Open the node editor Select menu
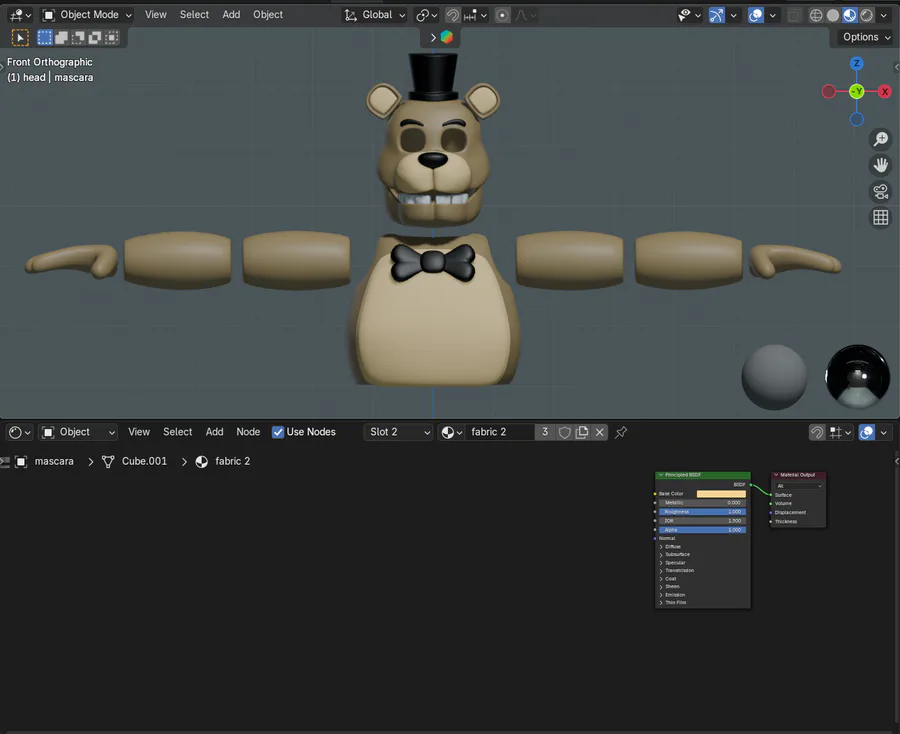The width and height of the screenshot is (900, 734). (x=177, y=432)
